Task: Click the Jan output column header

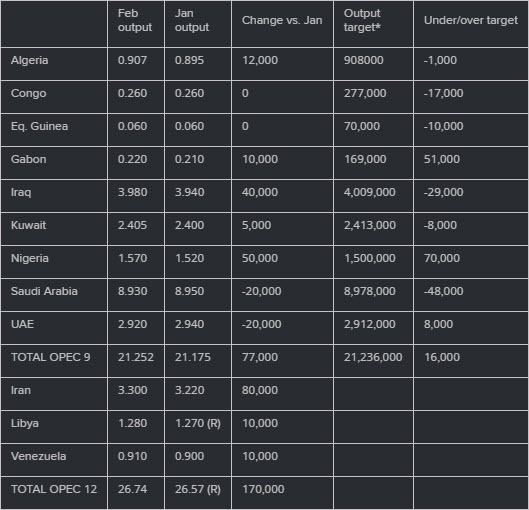Action: coord(192,20)
